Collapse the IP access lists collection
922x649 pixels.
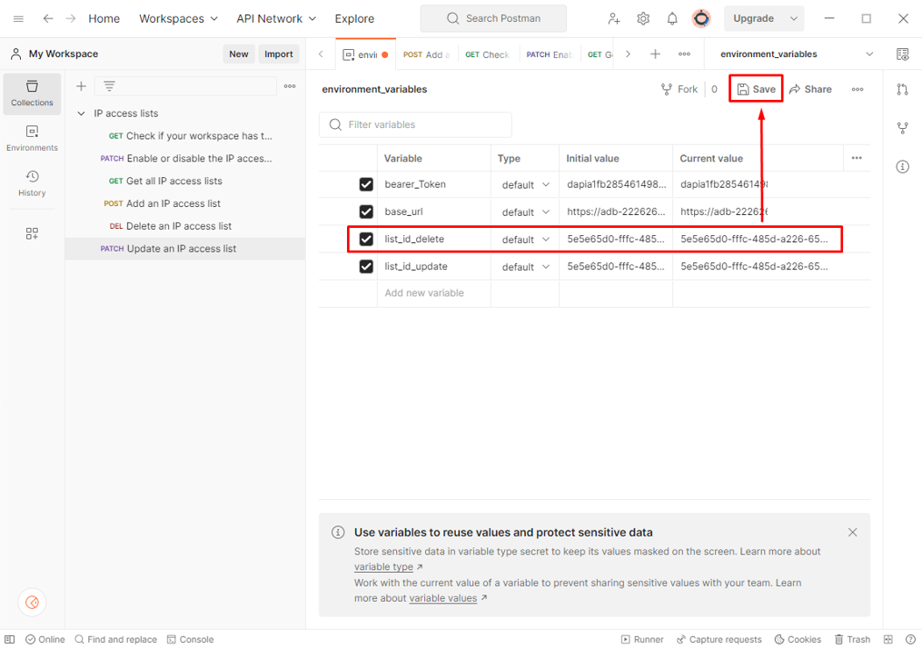(x=81, y=114)
